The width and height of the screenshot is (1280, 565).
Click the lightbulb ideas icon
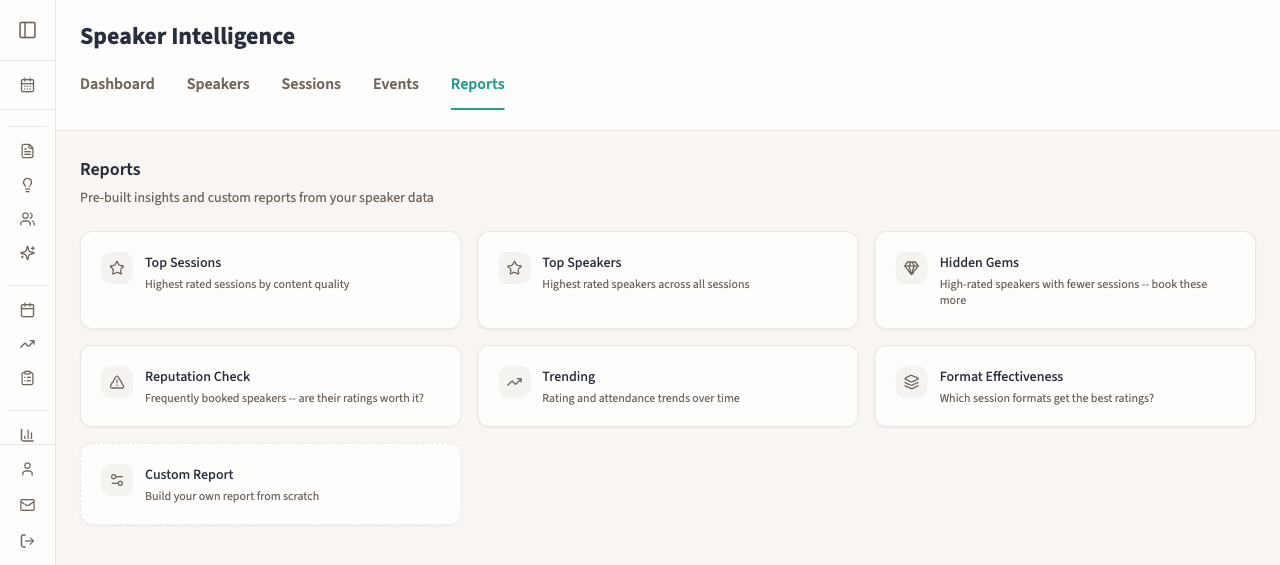click(28, 185)
